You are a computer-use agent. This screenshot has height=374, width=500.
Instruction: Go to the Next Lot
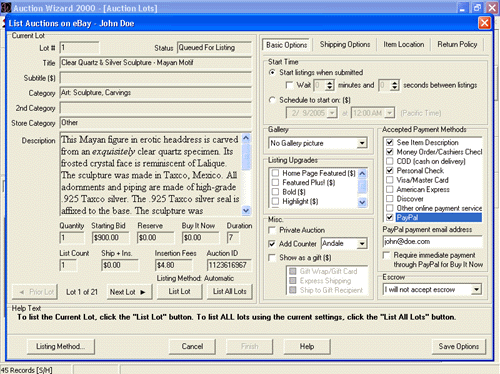pyautogui.click(x=129, y=292)
